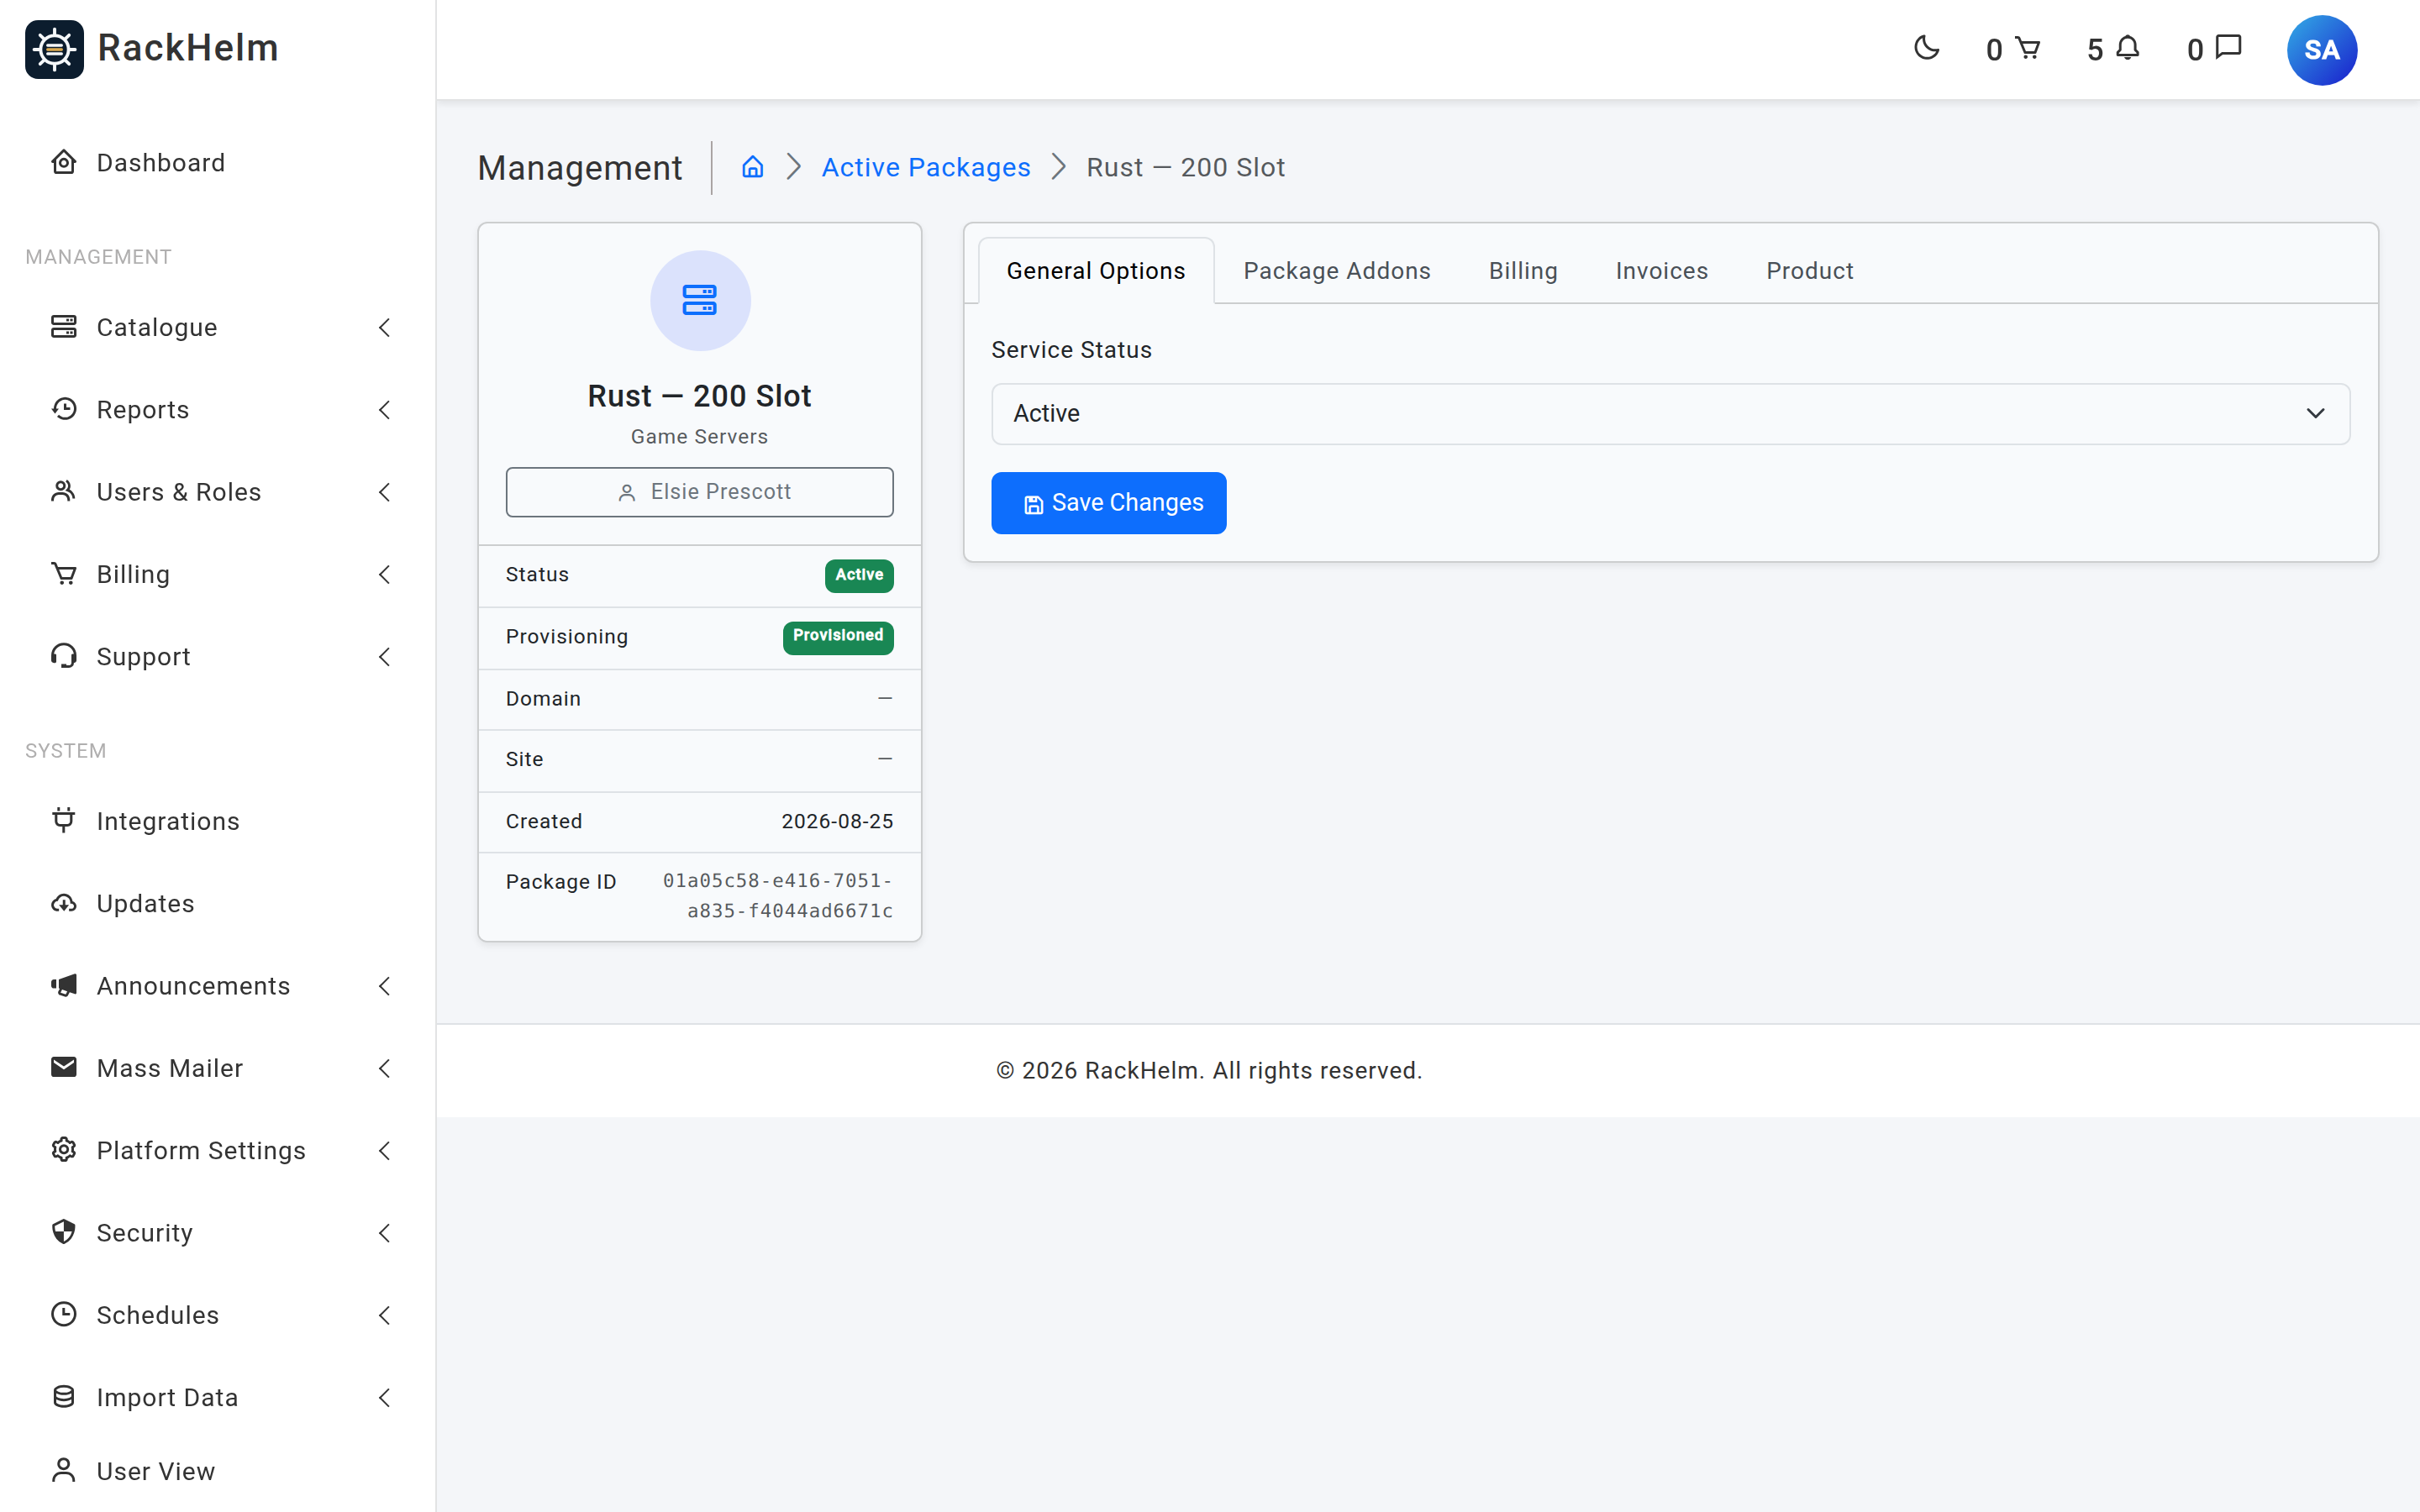Screen dimensions: 2420x1512
Task: Click the Integrations plug icon
Action: click(64, 820)
